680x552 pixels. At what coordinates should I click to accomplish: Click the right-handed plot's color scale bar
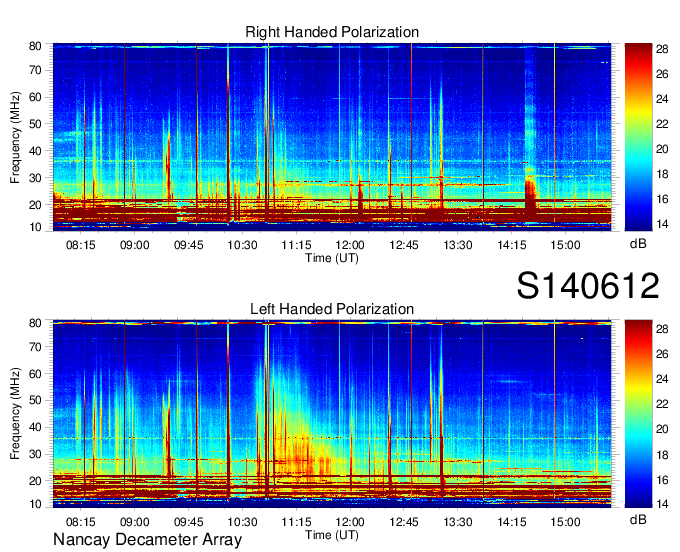638,137
